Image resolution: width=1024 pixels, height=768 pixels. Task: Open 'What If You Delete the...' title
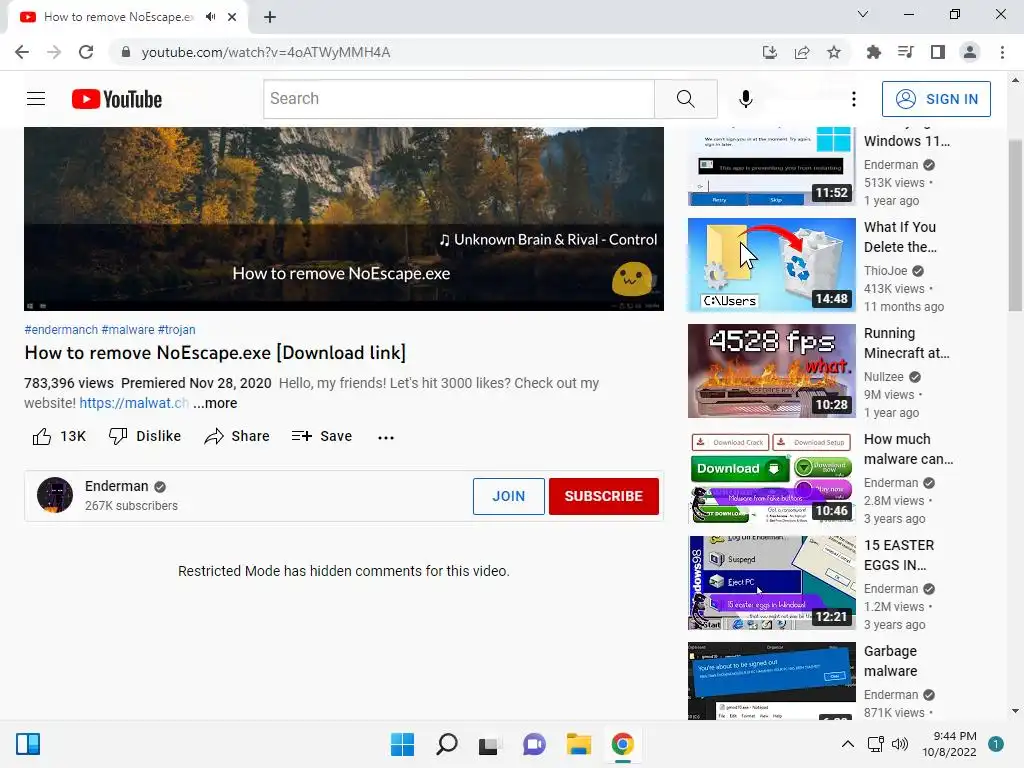tap(900, 237)
